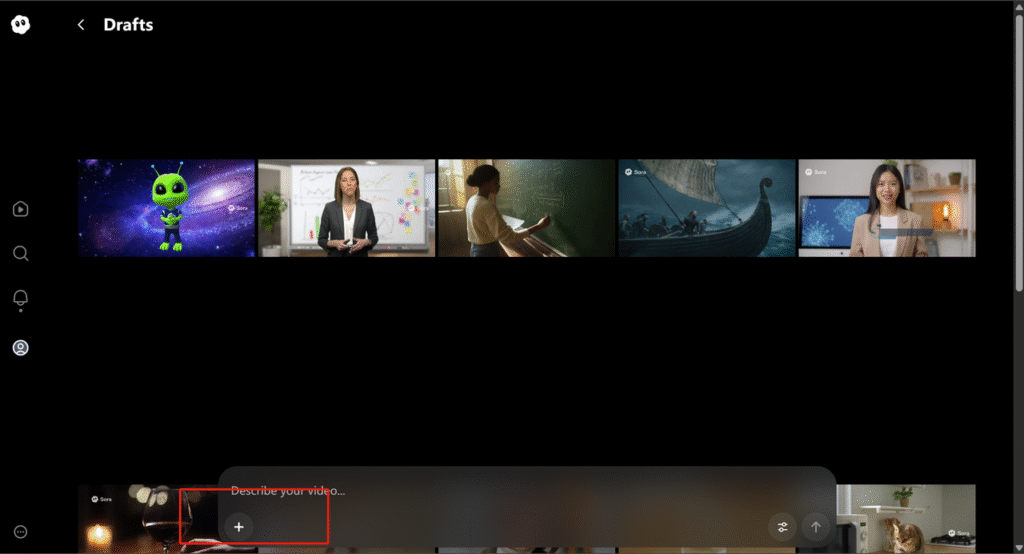Open the woman at whiteboard draft
1024x554 pixels.
(346, 208)
